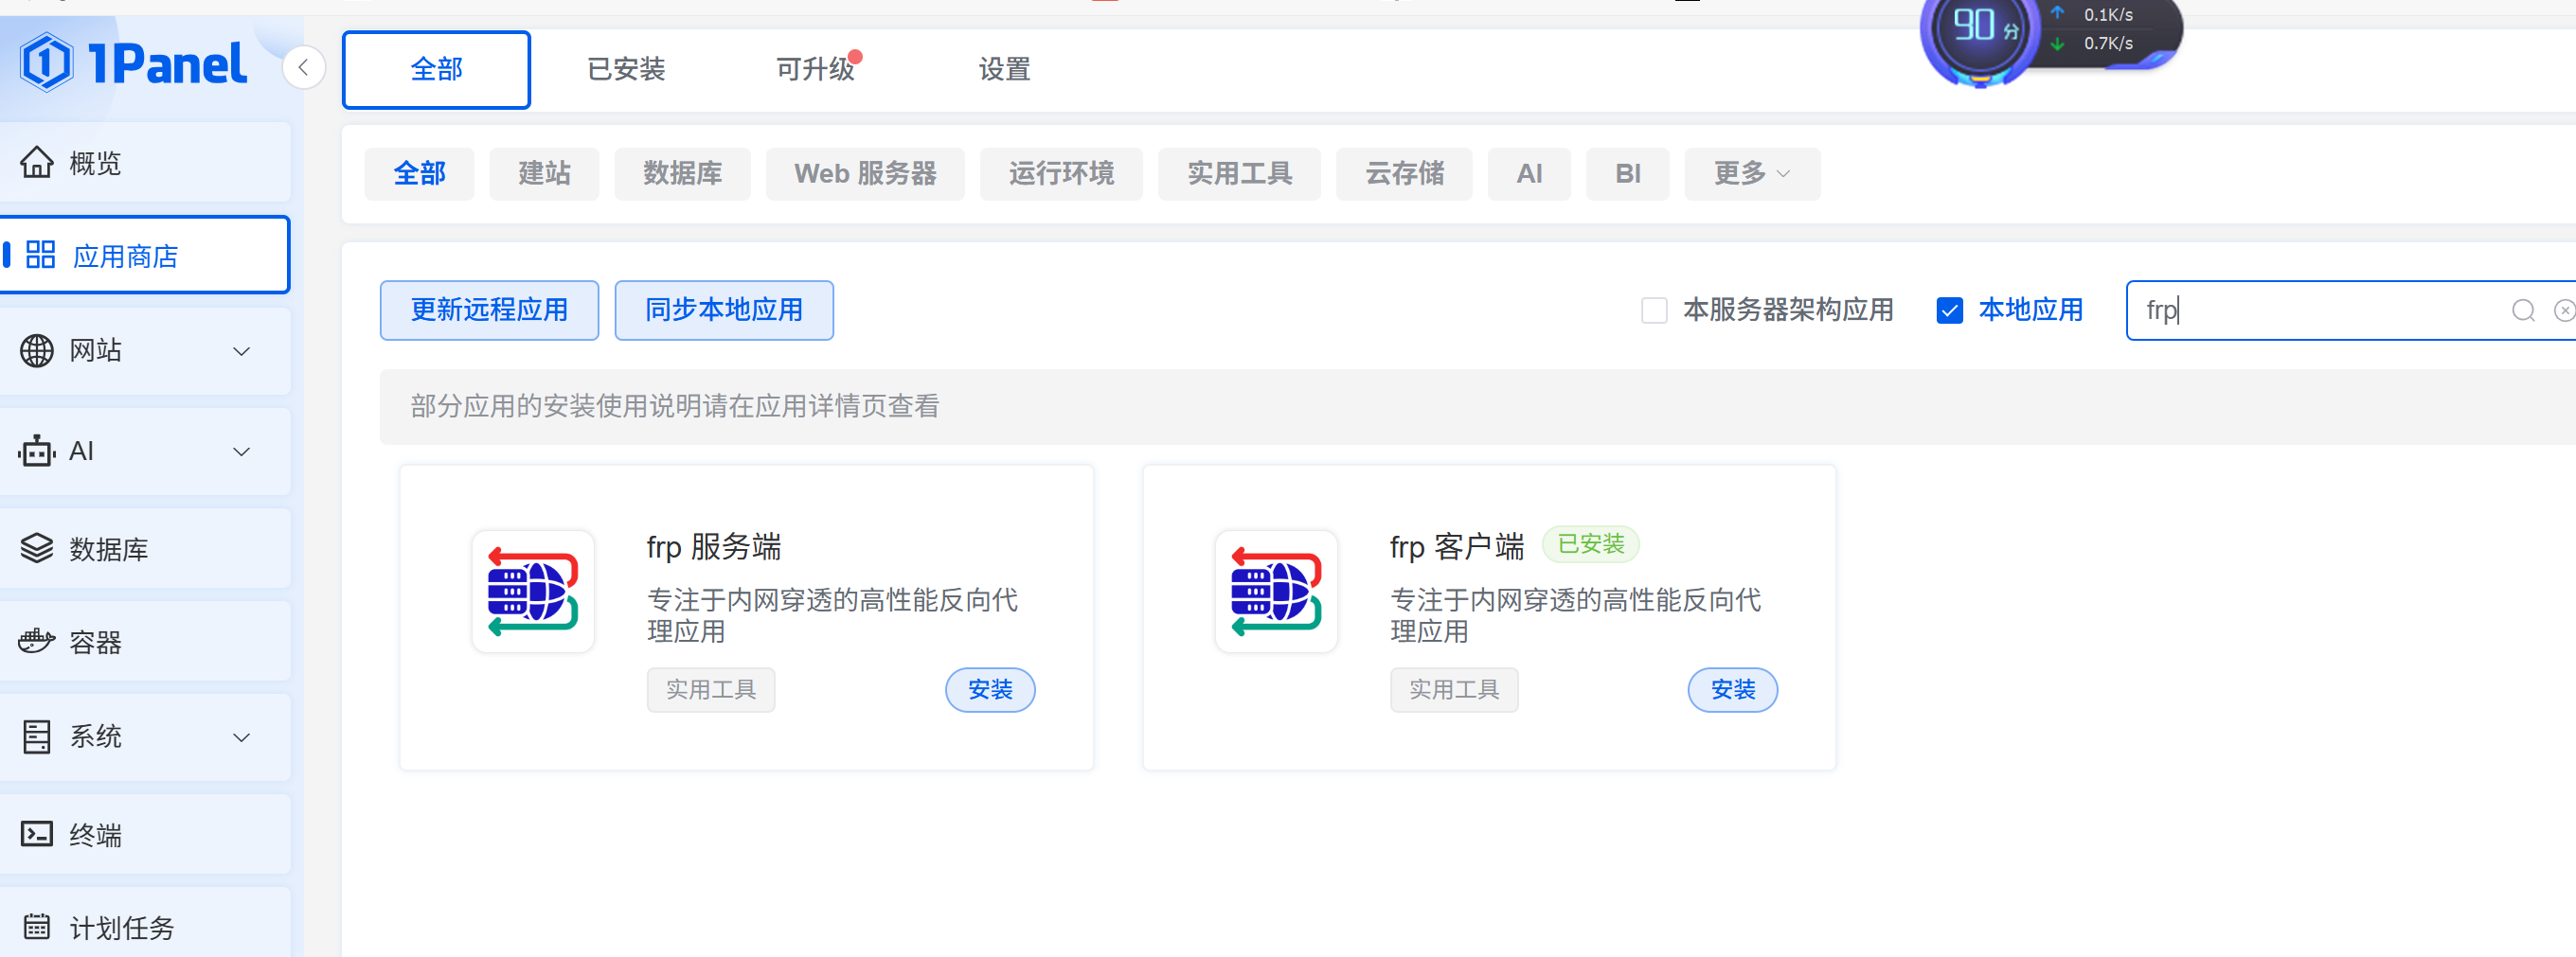Collapse the sidebar with the arrow button
This screenshot has height=957, width=2576.
(x=303, y=68)
